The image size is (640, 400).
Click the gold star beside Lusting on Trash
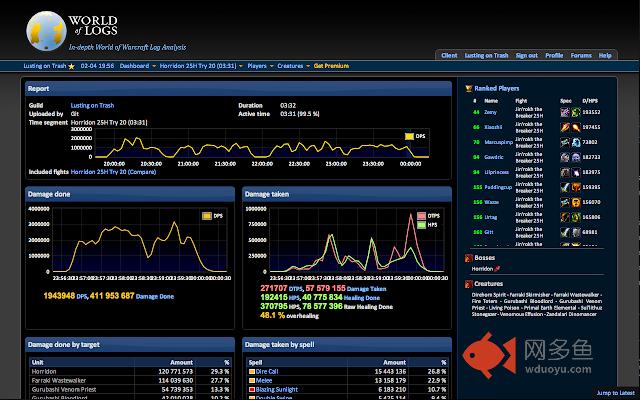(x=71, y=66)
